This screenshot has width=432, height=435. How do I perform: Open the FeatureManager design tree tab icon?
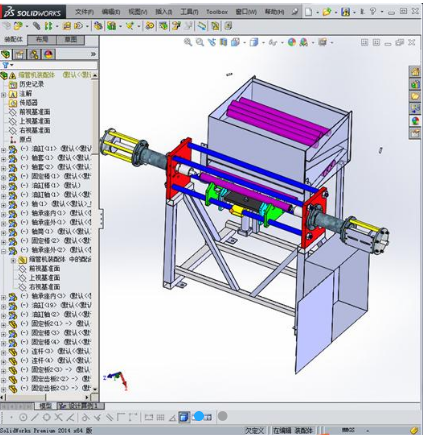coord(6,54)
